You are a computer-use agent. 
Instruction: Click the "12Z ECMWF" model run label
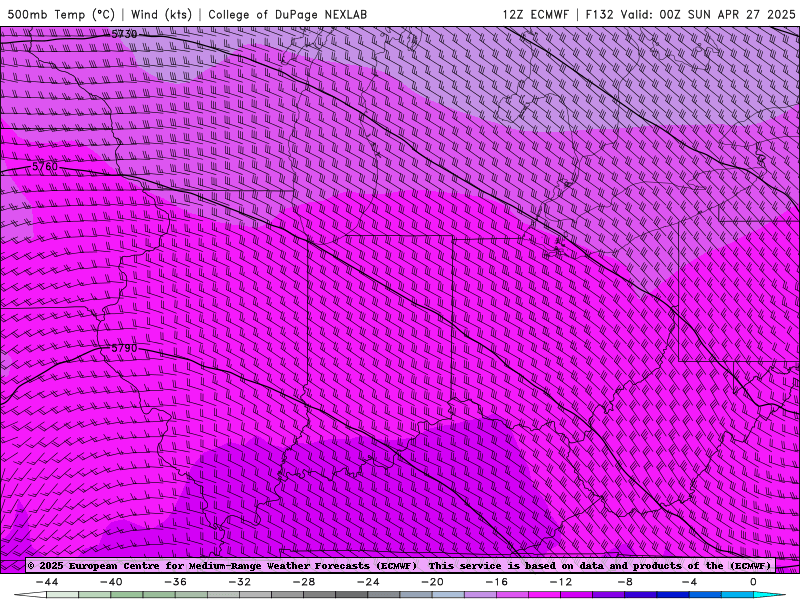point(536,14)
